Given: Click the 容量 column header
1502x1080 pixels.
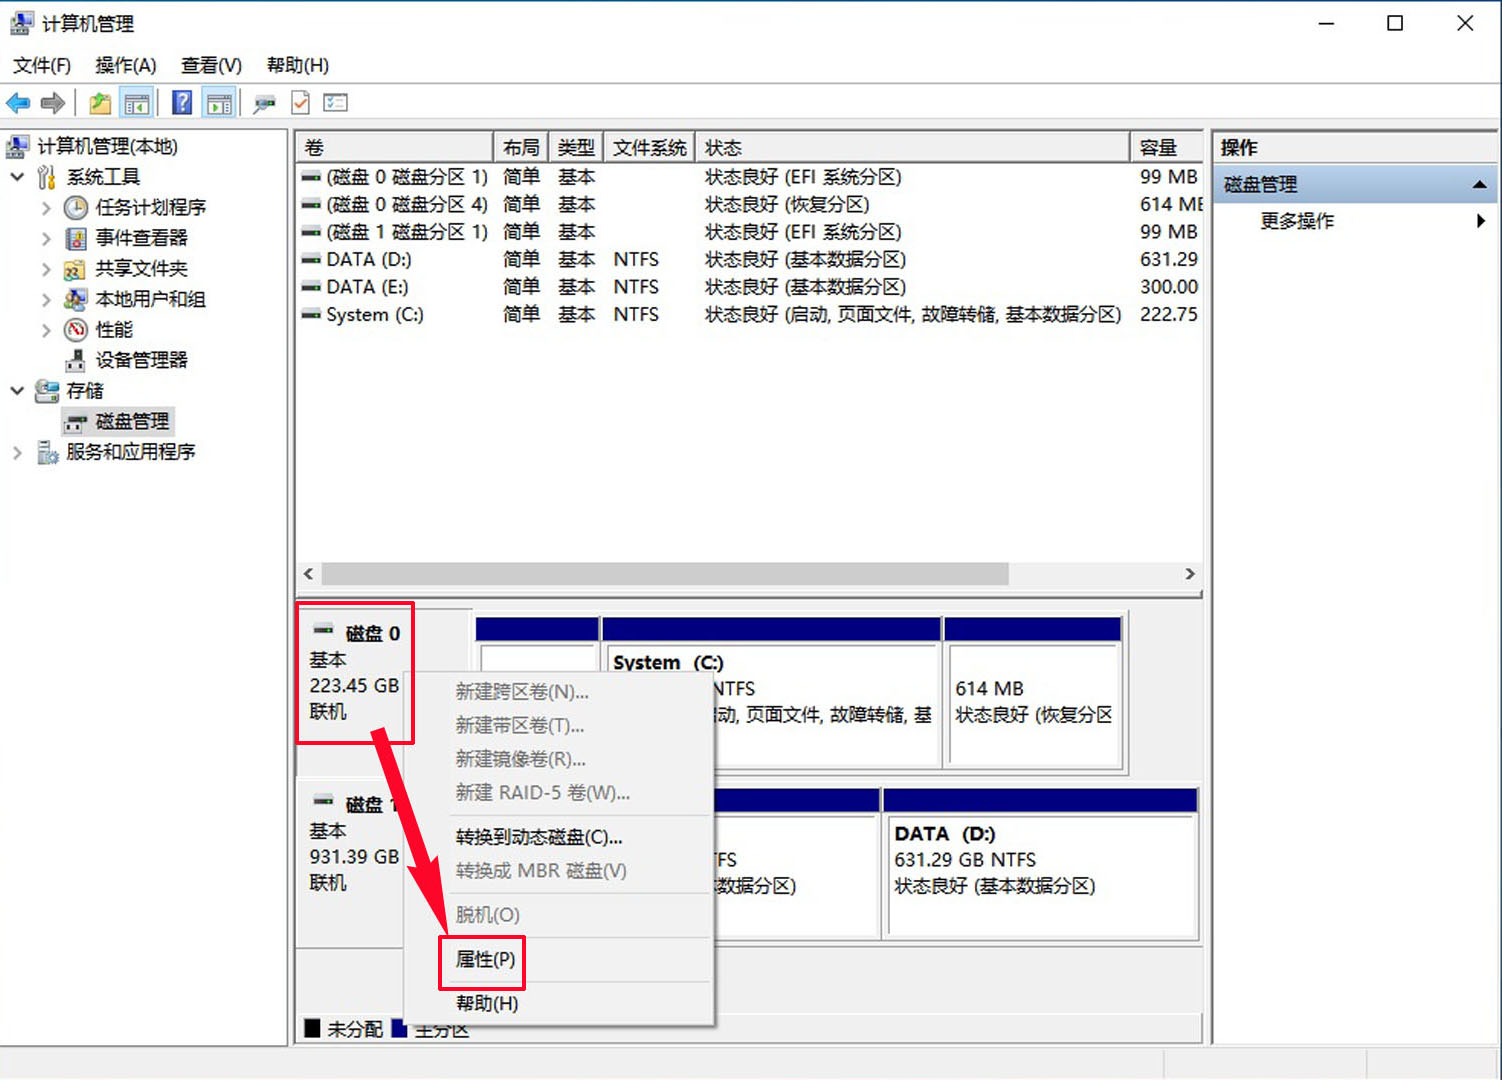Looking at the screenshot, I should pyautogui.click(x=1160, y=148).
